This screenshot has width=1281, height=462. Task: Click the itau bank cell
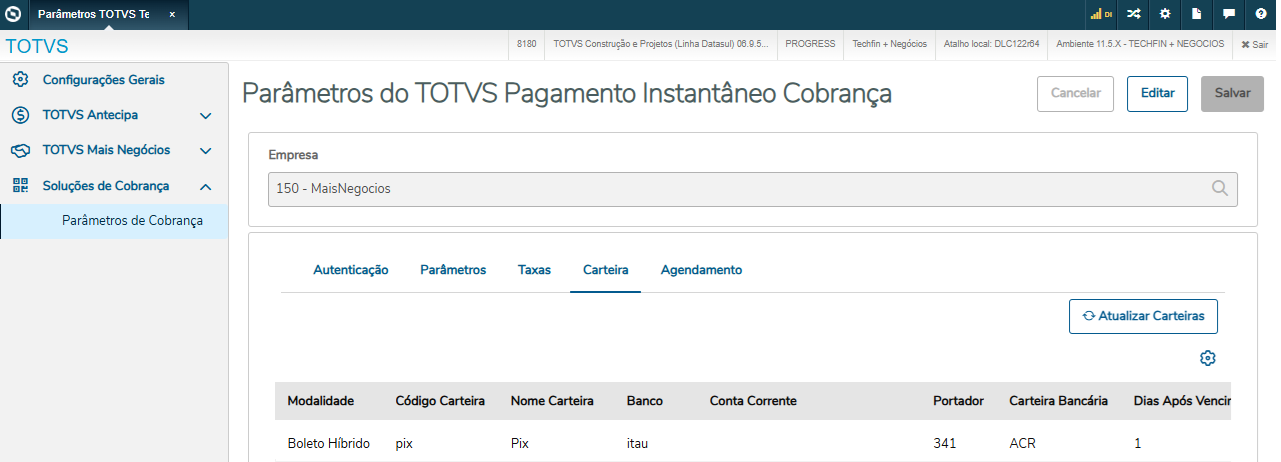(637, 443)
